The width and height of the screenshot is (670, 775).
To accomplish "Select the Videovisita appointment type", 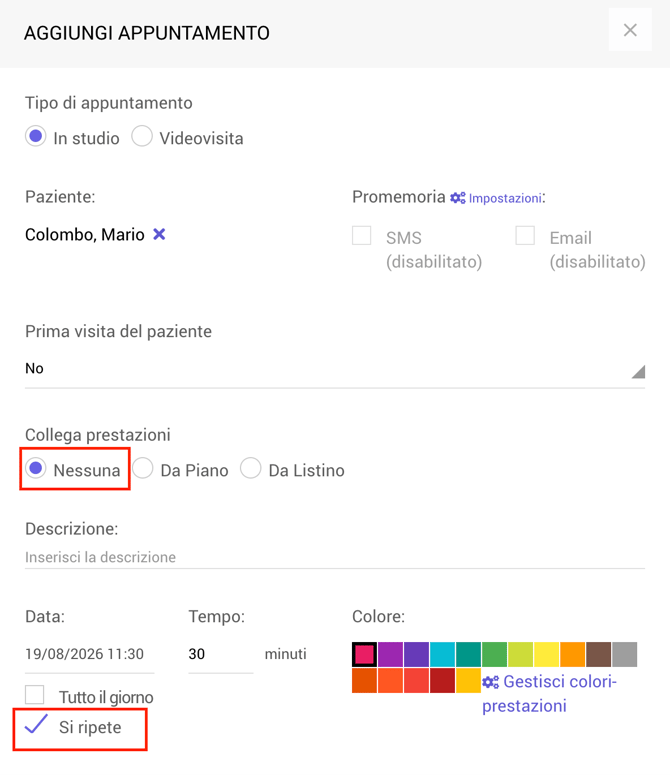I will [142, 136].
